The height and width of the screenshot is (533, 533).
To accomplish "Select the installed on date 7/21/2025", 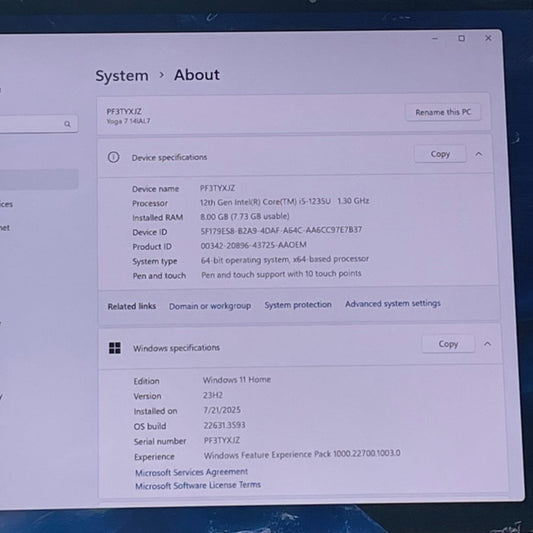I will pyautogui.click(x=222, y=410).
